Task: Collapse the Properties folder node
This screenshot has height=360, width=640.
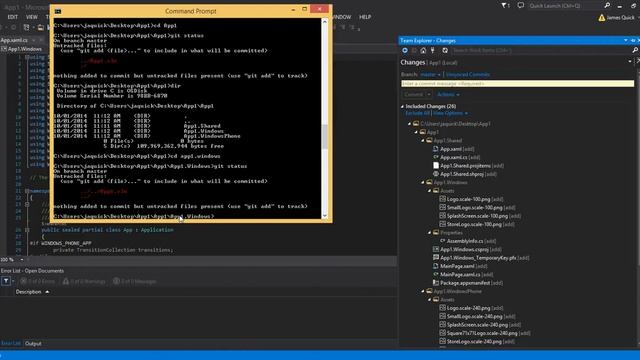Action: (429, 233)
